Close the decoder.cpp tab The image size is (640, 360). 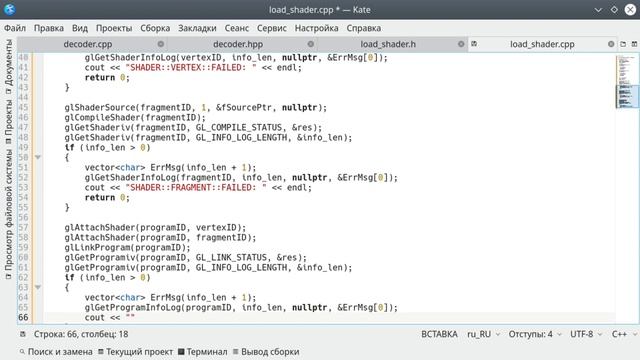[x=161, y=44]
